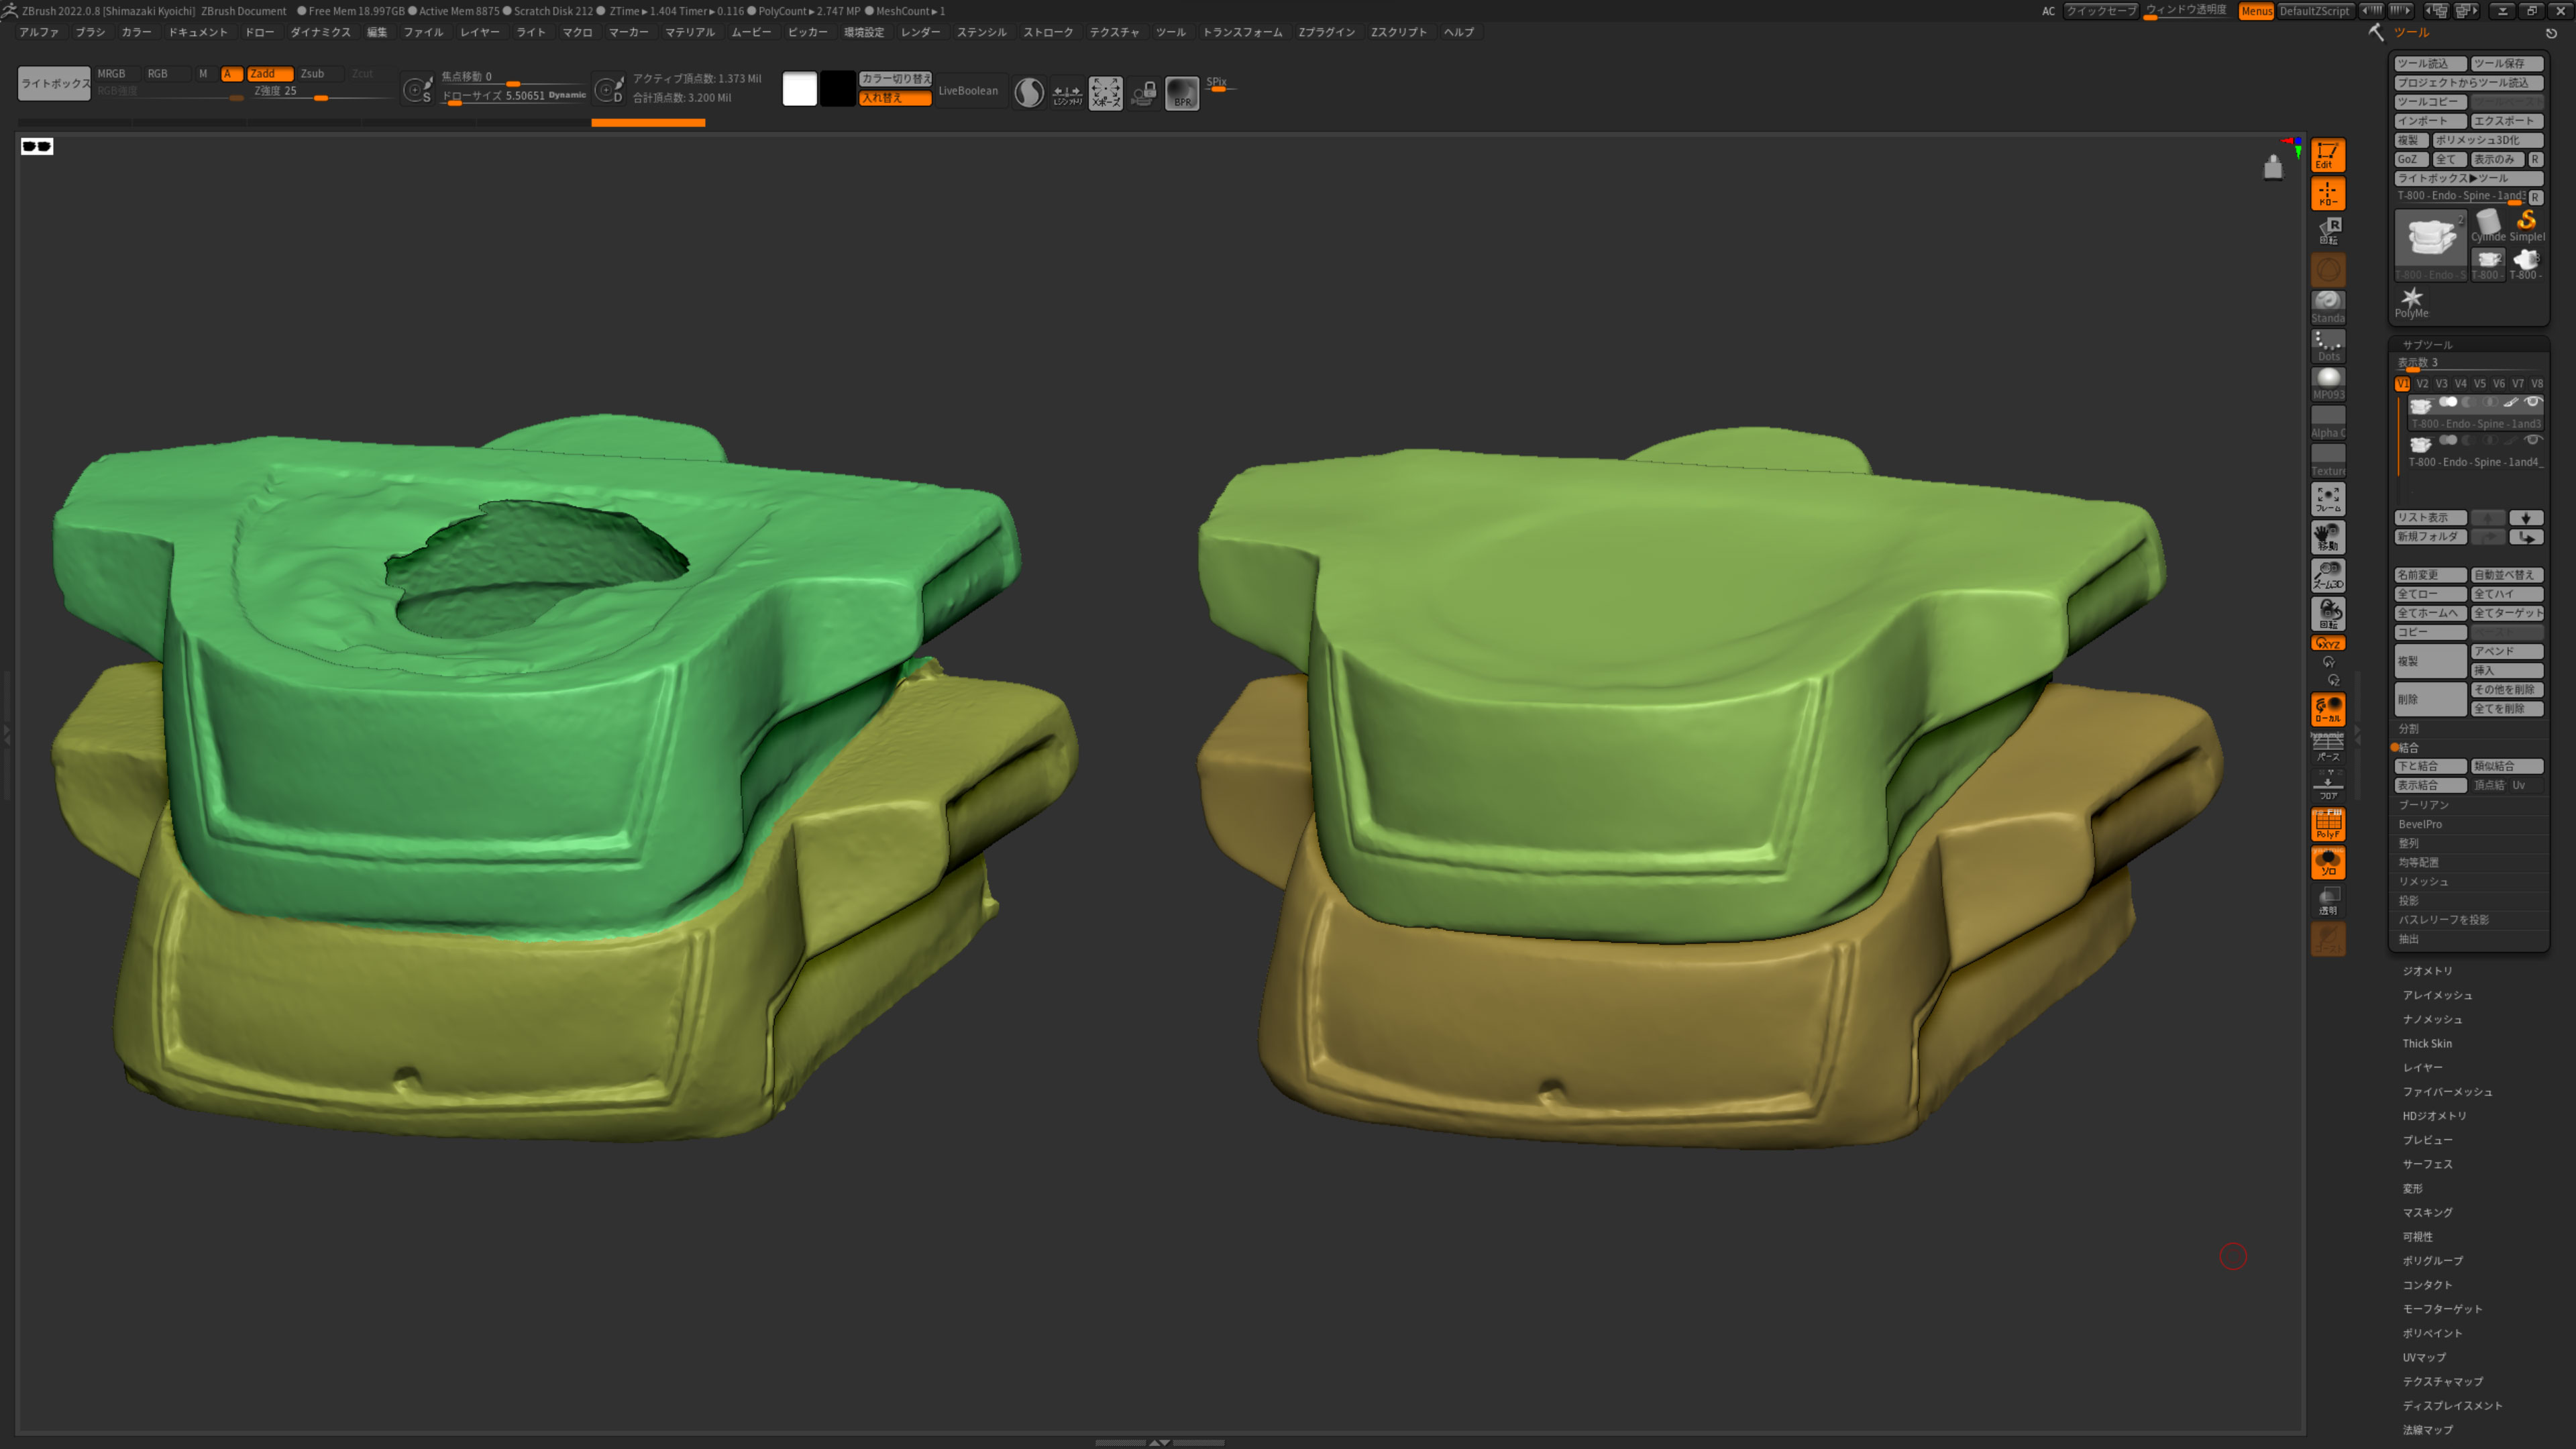Click the Resymmetry (レシンメトリ) icon
Screen dimensions: 2576x1449
(x=1067, y=93)
